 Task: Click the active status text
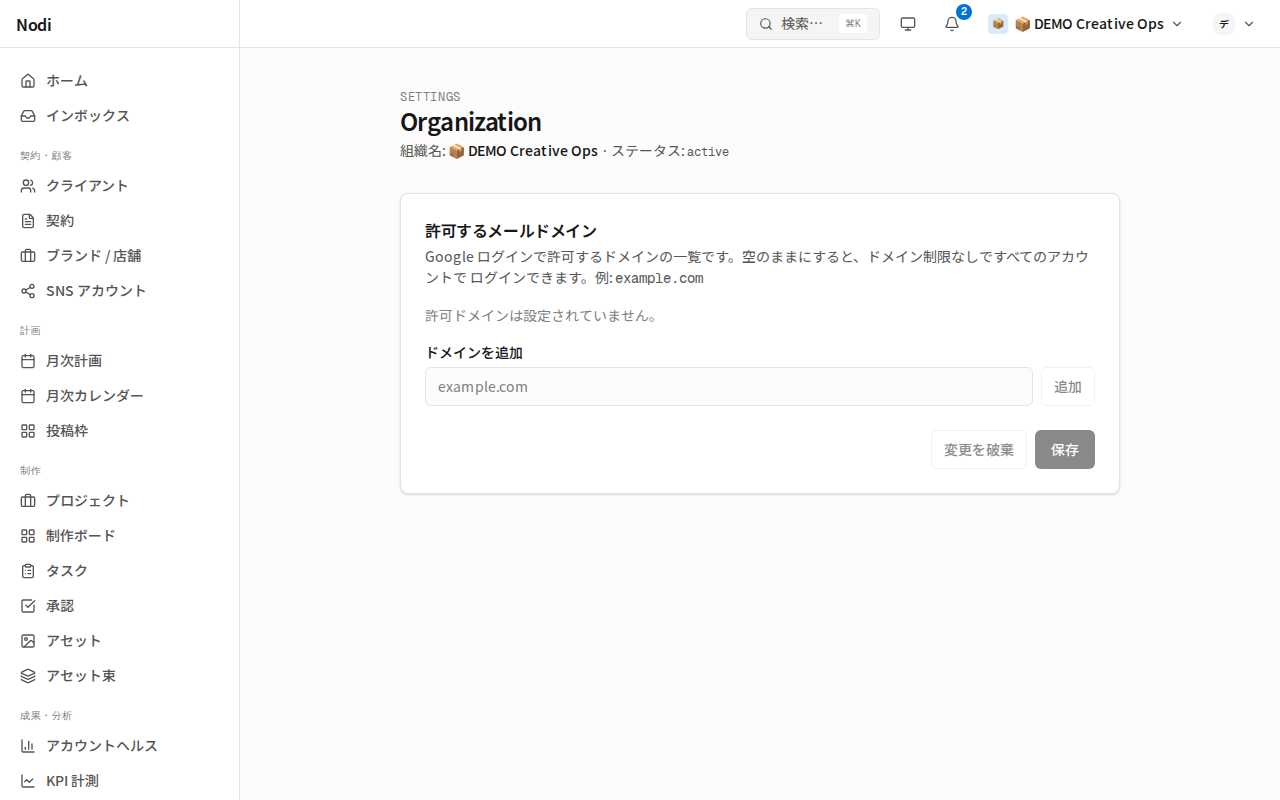708,152
